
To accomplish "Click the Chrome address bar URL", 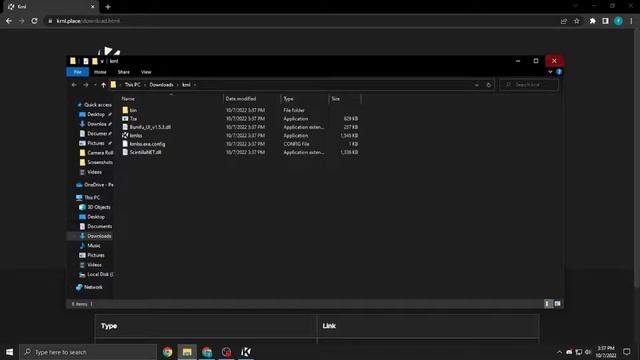I will click(88, 21).
